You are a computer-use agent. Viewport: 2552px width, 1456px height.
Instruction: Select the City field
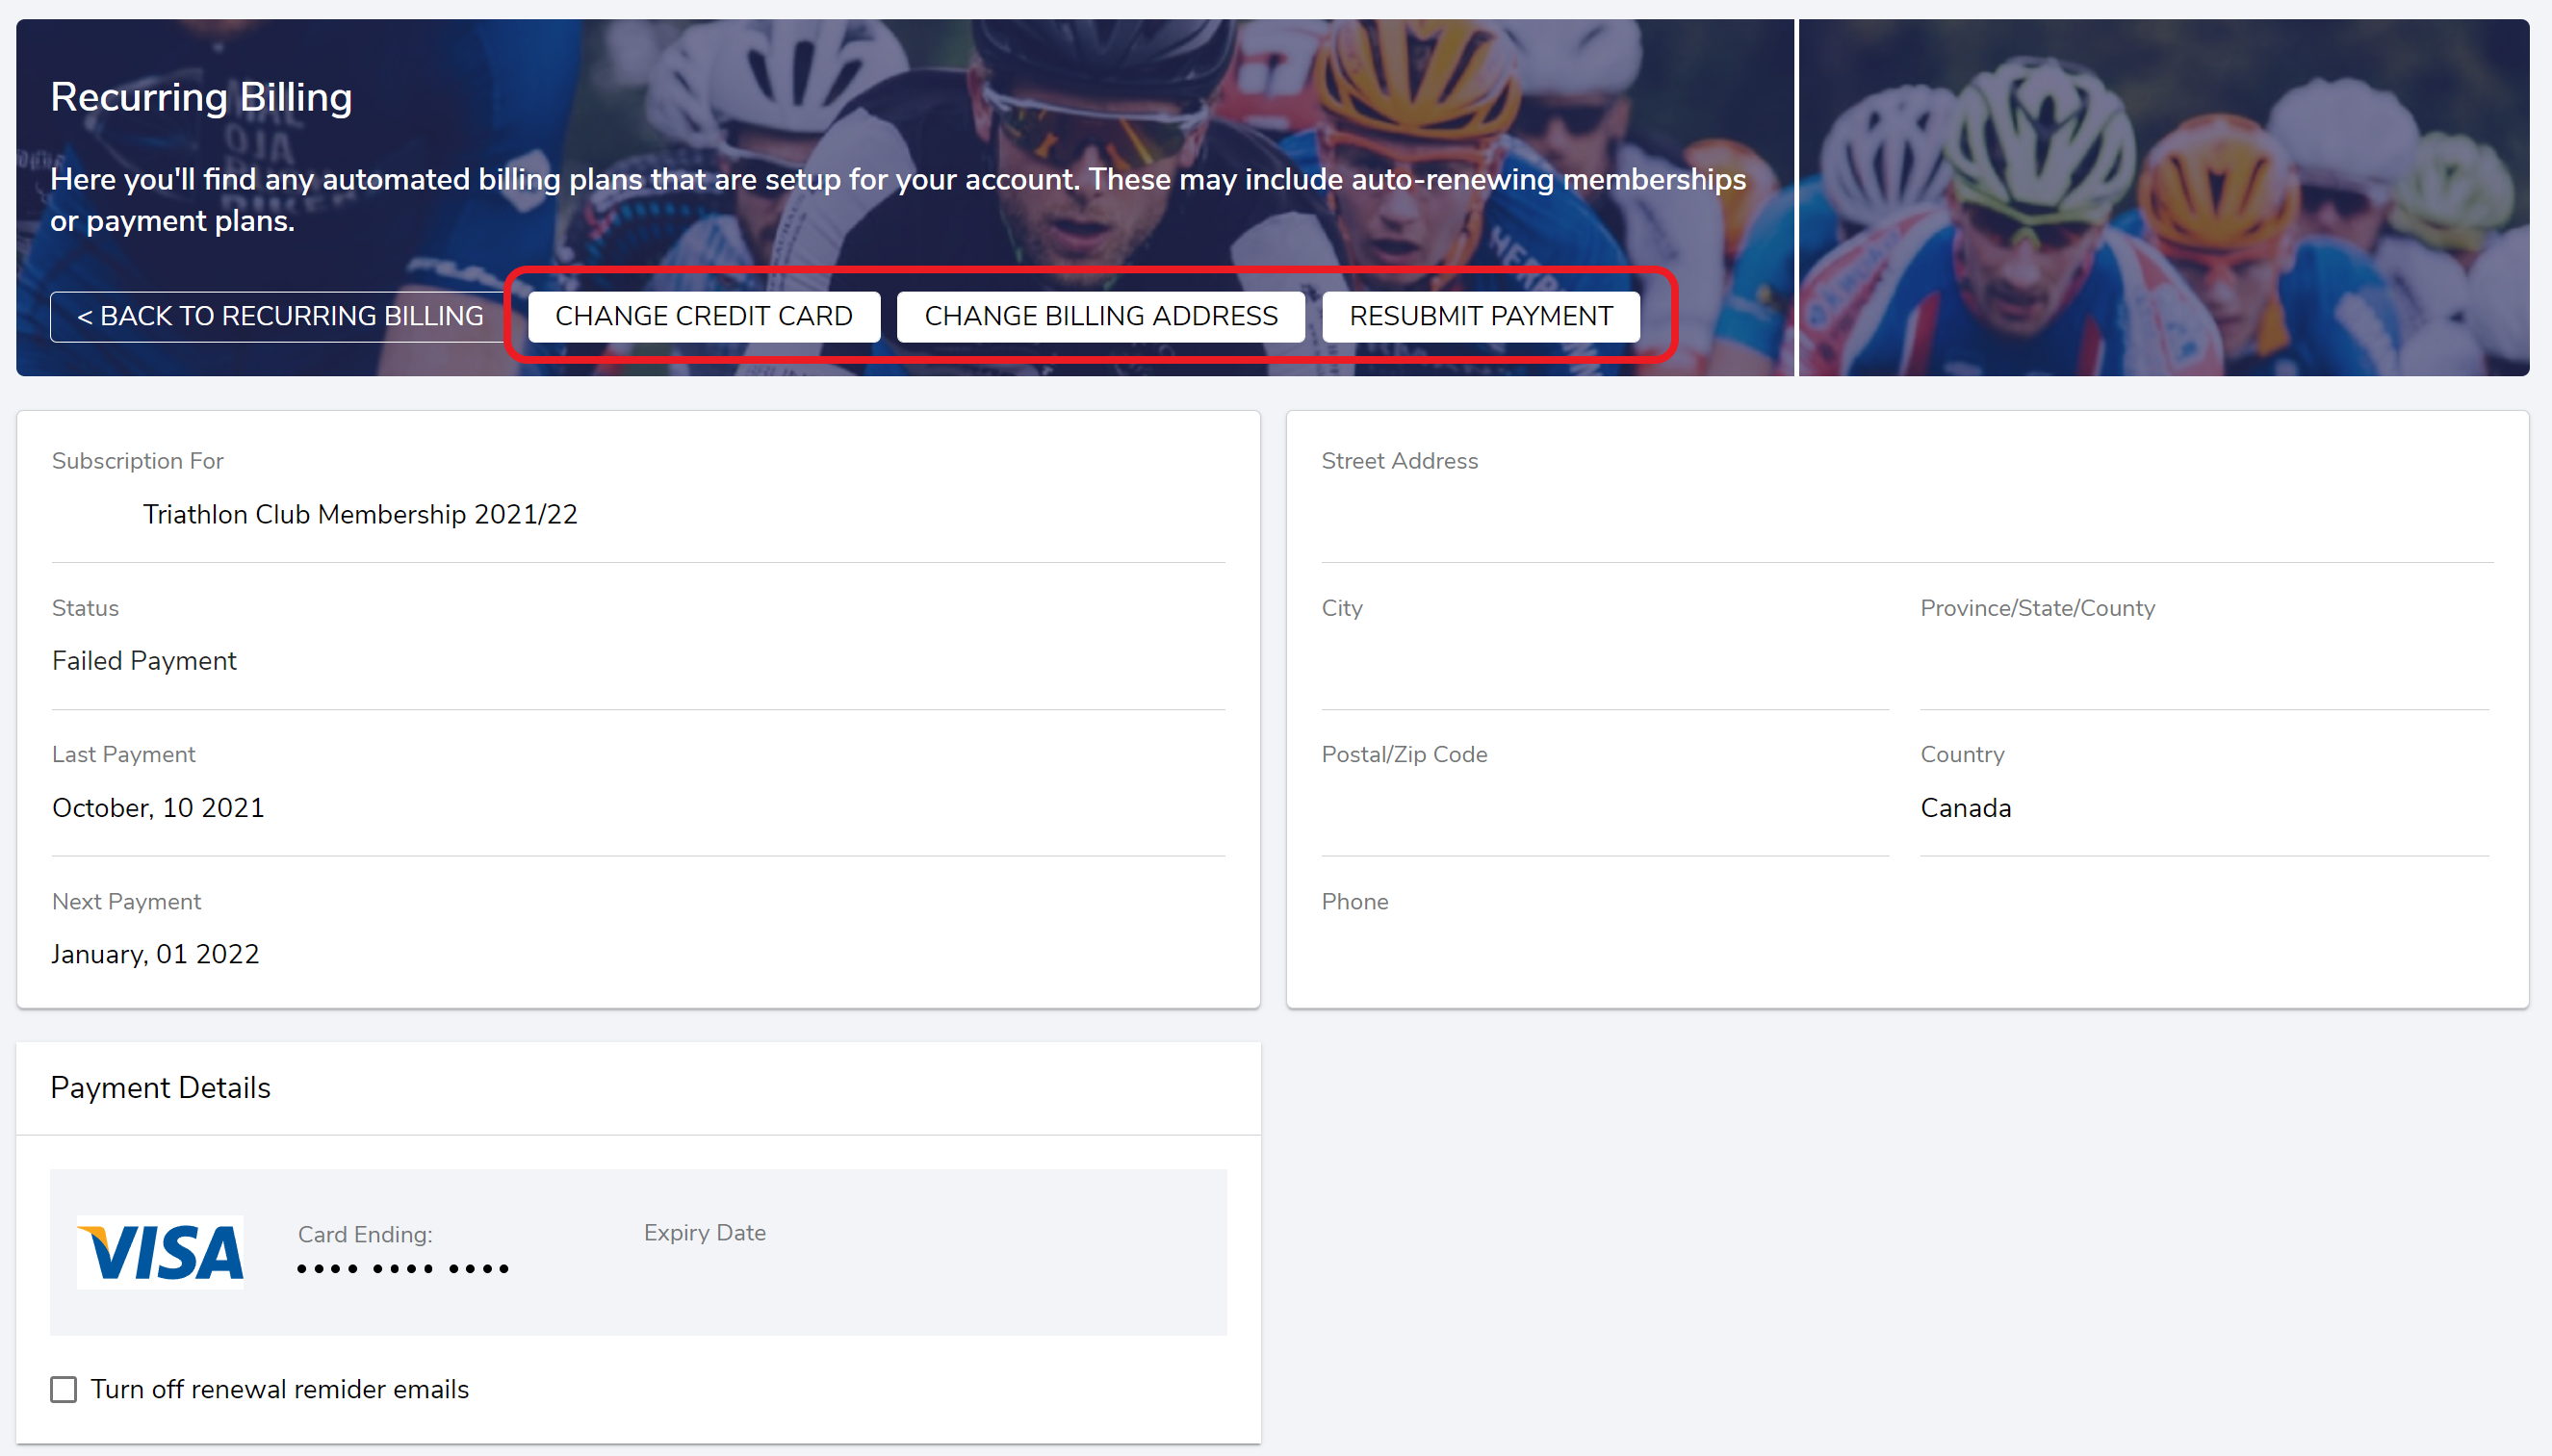click(x=1604, y=662)
